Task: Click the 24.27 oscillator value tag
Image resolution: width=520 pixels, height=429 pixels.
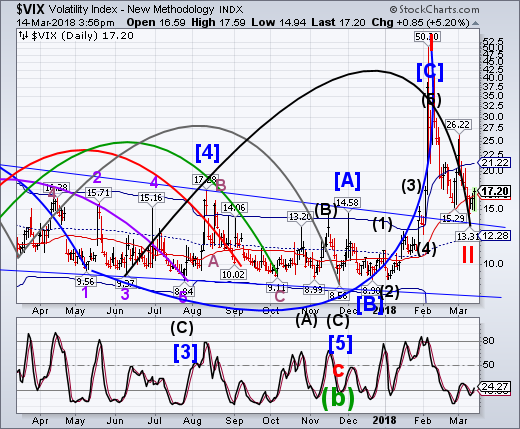Action: [495, 387]
